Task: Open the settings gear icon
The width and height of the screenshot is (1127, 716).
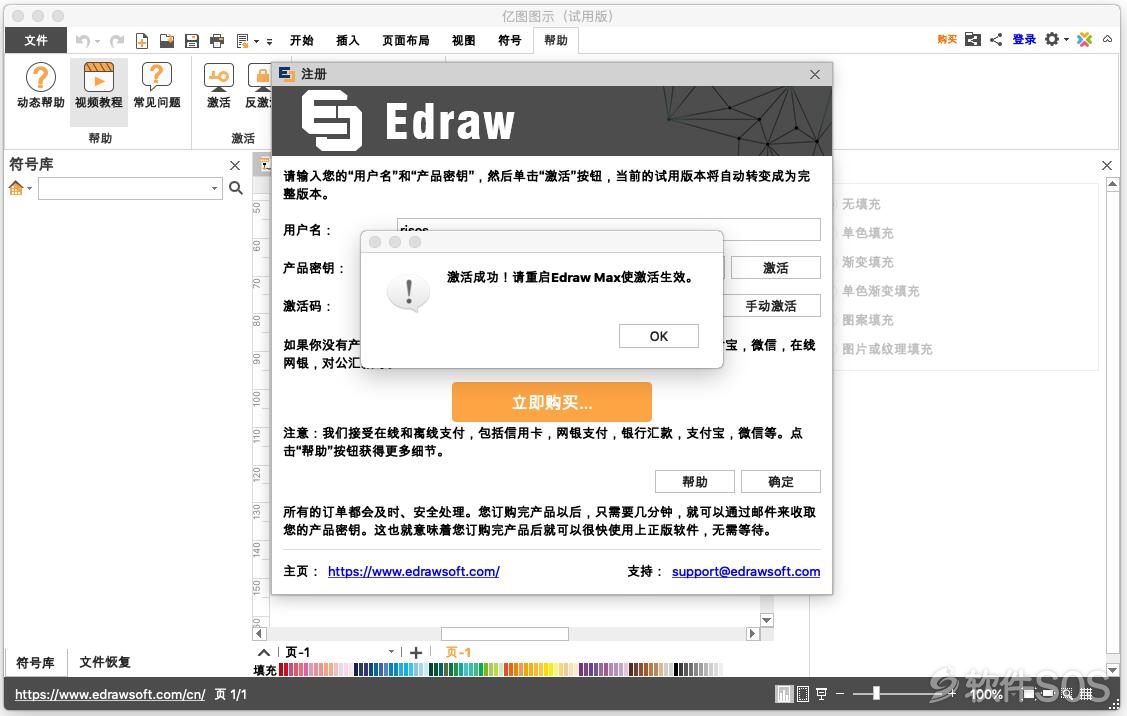Action: [1052, 40]
